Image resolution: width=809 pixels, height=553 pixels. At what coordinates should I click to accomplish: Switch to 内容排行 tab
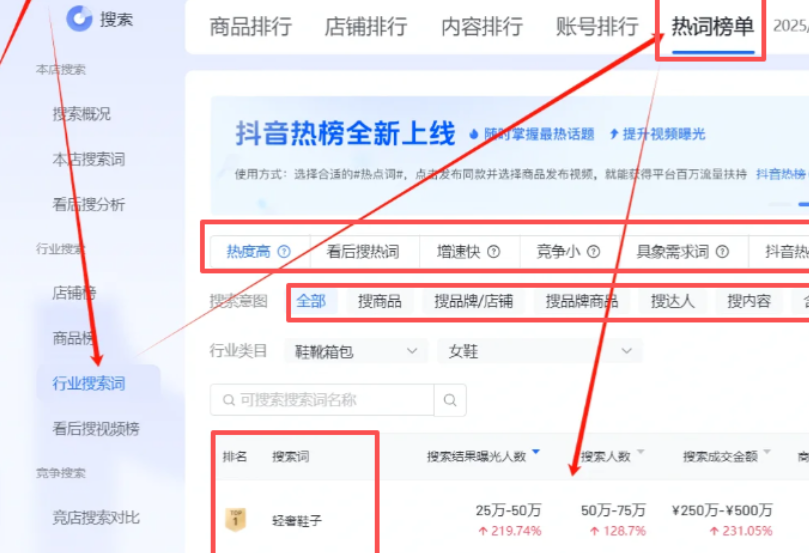coord(482,27)
